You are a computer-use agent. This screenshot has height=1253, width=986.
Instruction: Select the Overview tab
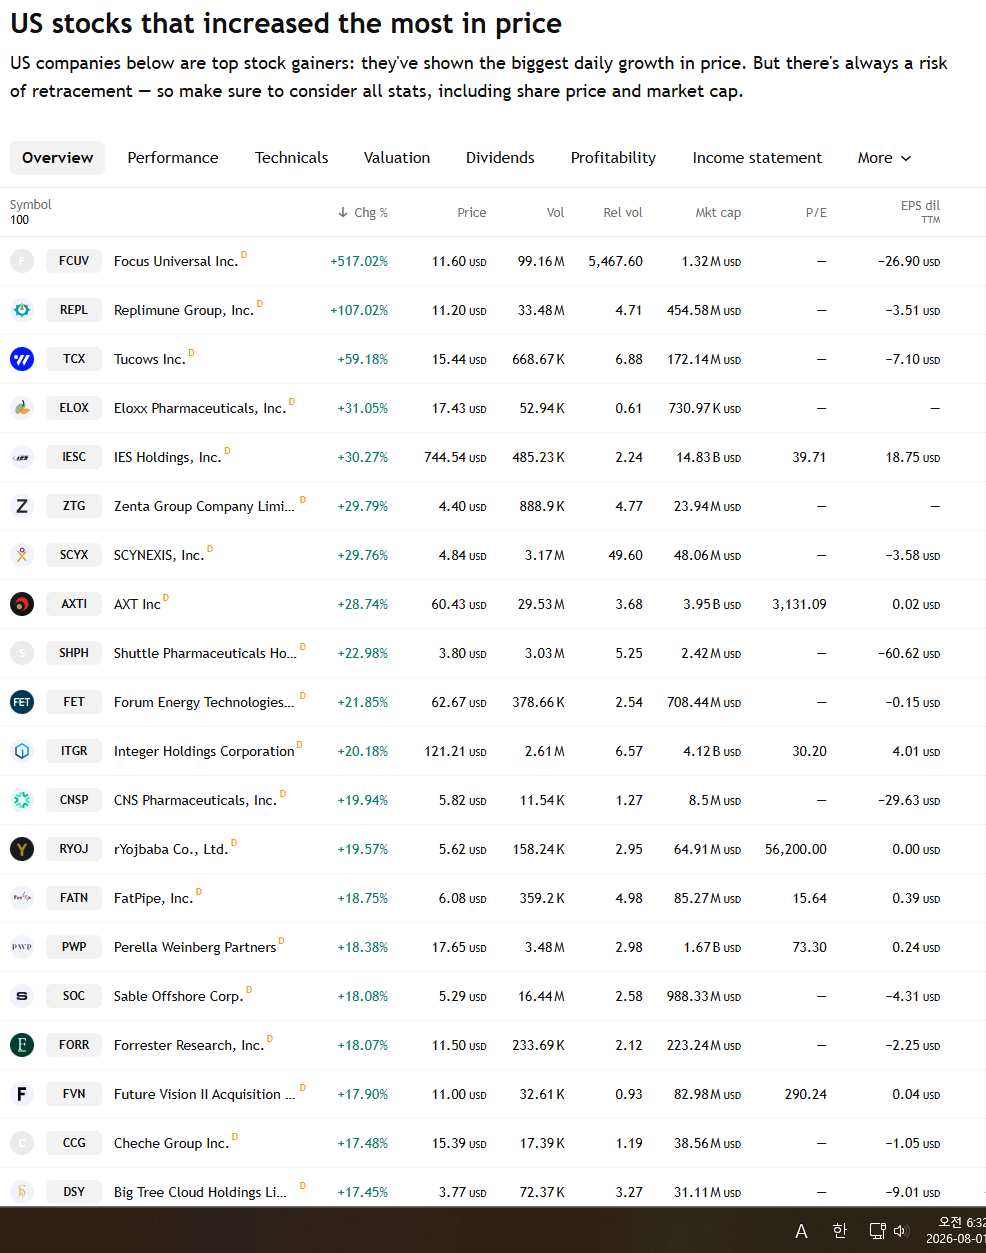(58, 158)
